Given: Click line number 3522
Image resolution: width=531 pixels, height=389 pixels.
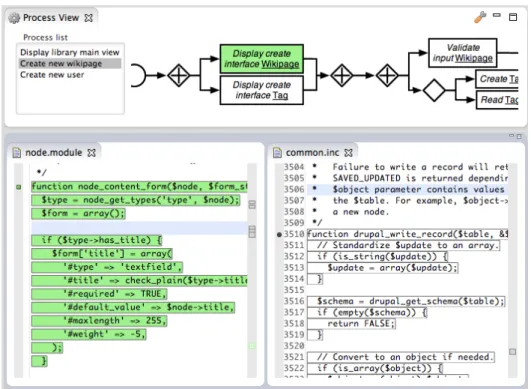Looking at the screenshot, I should coord(294,368).
